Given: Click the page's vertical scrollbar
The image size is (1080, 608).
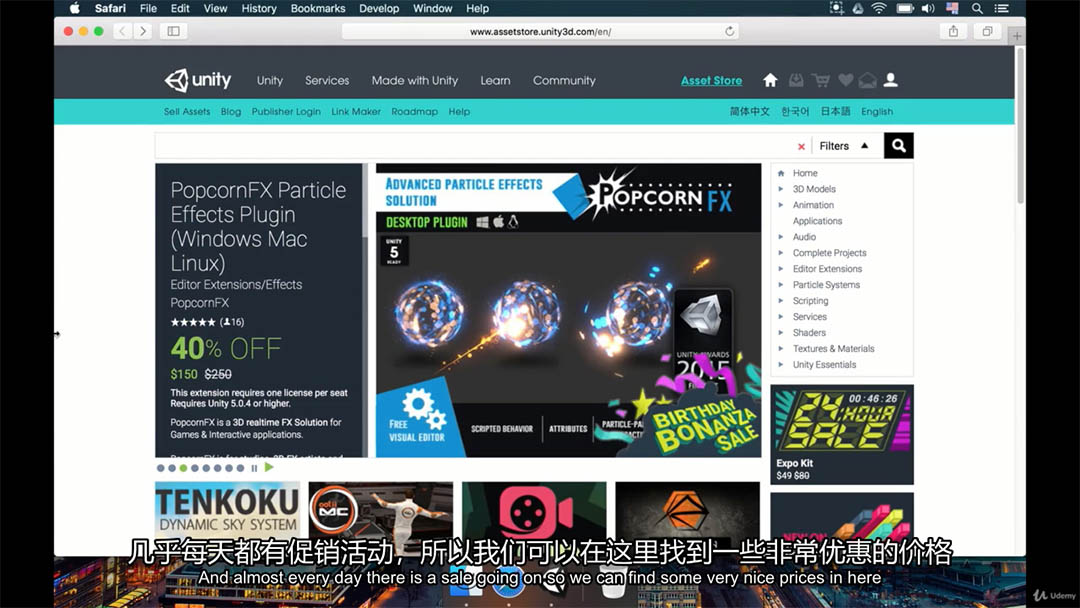Looking at the screenshot, I should 1020,124.
